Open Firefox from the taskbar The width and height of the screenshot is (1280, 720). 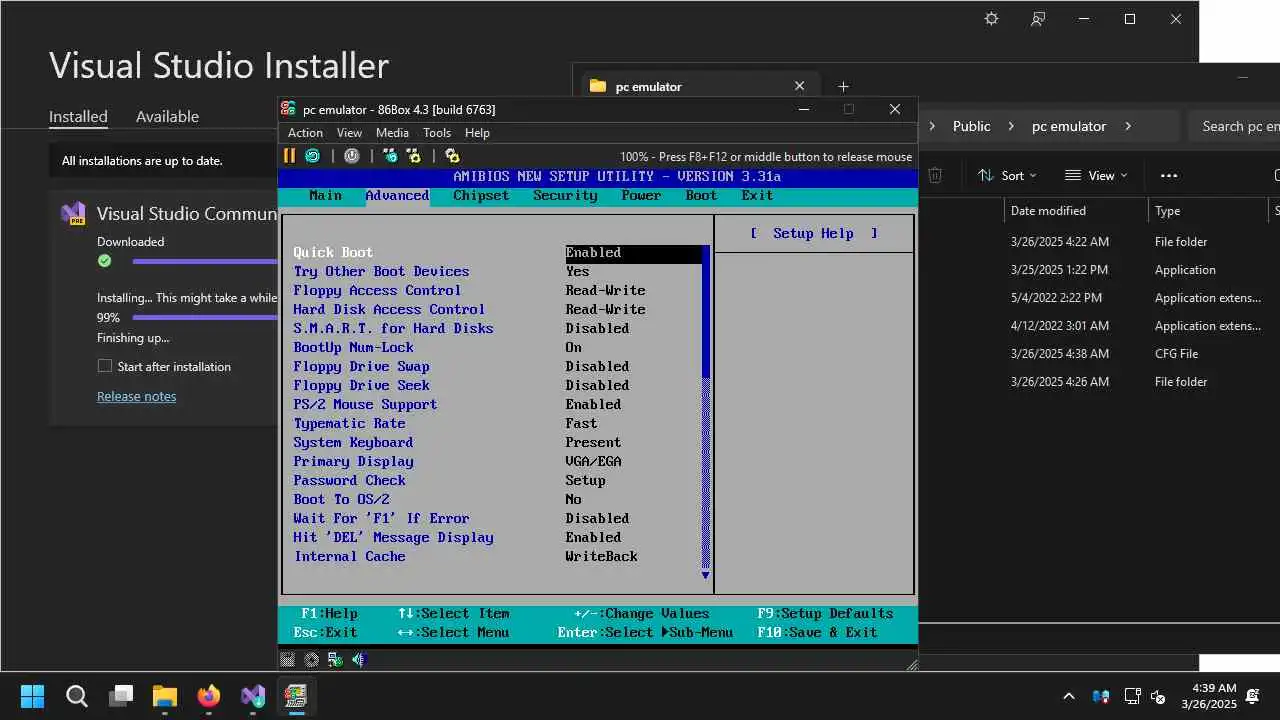point(208,696)
